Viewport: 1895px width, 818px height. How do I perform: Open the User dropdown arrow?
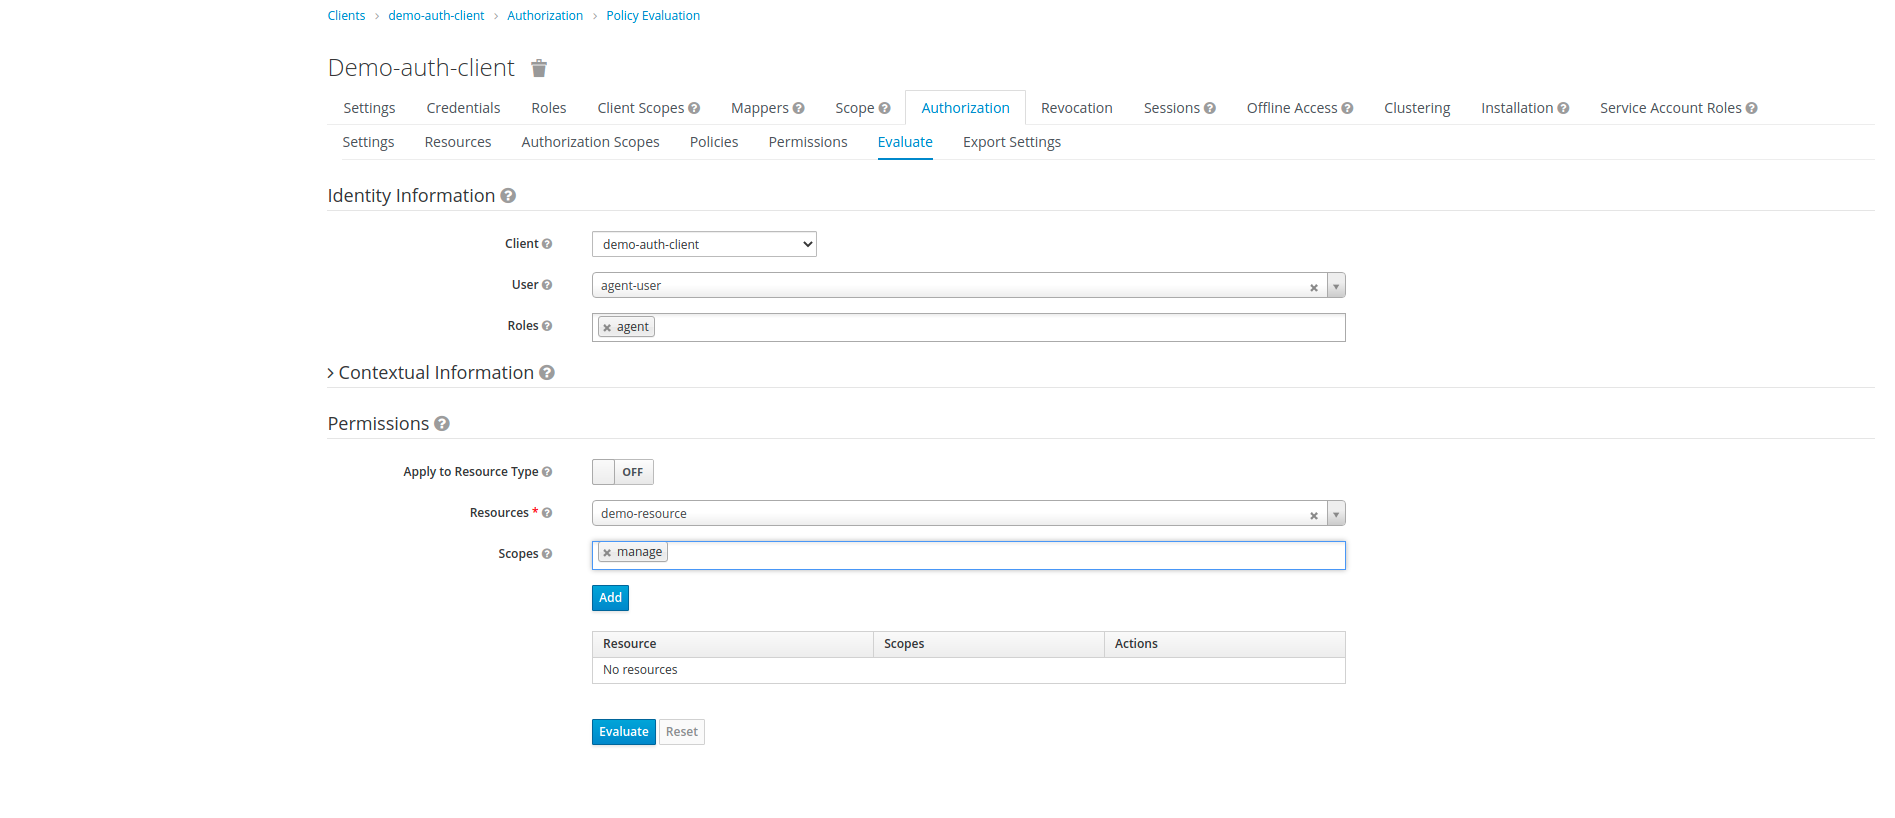coord(1336,286)
